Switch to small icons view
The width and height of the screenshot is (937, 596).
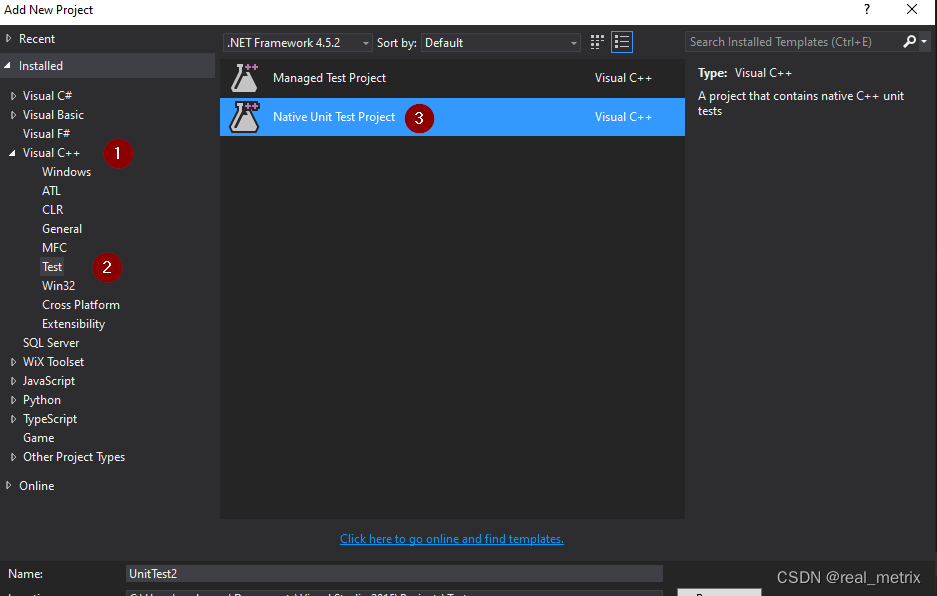596,42
